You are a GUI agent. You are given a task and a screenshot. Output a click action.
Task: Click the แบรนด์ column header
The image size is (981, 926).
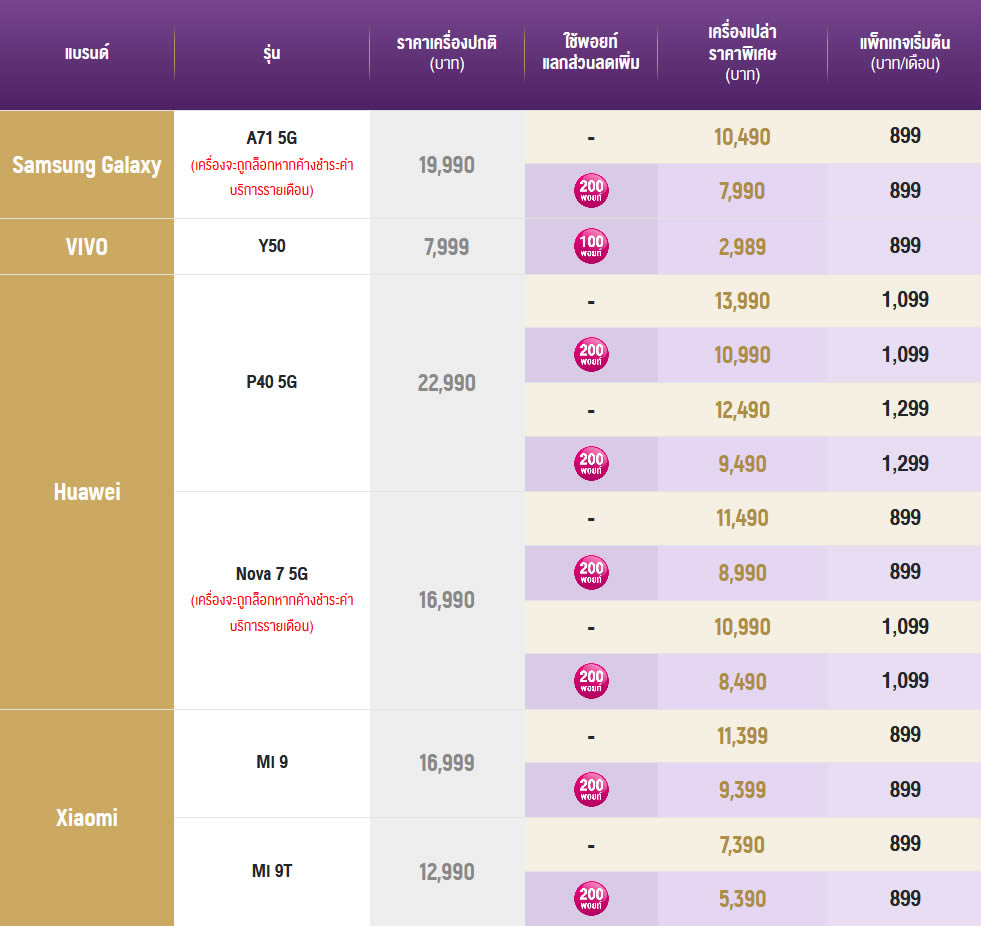point(87,53)
